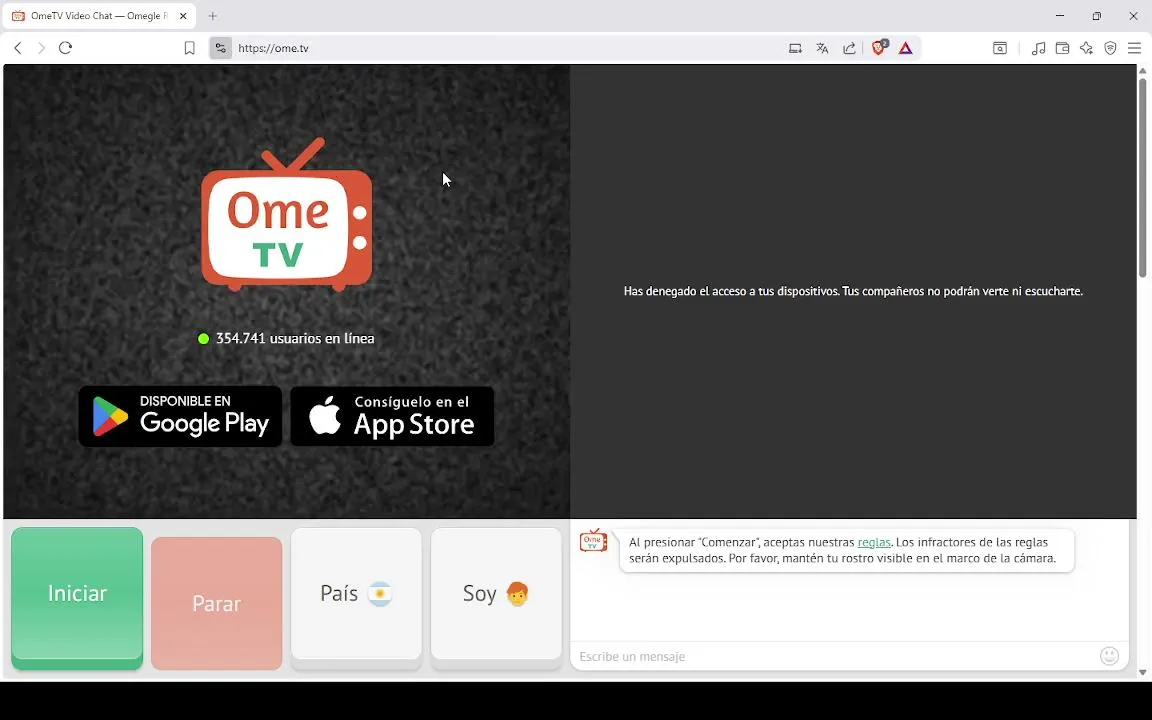This screenshot has width=1152, height=720.
Task: Click the large OmeTV logo
Action: click(287, 215)
